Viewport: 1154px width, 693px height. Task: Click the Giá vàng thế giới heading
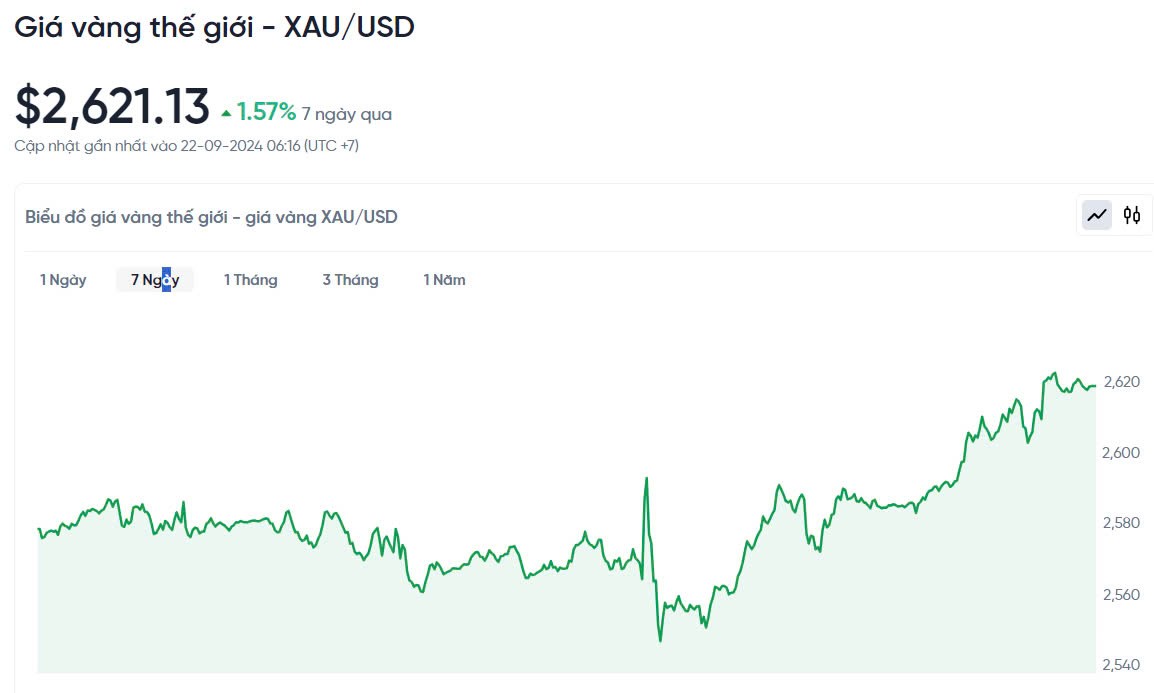(214, 27)
